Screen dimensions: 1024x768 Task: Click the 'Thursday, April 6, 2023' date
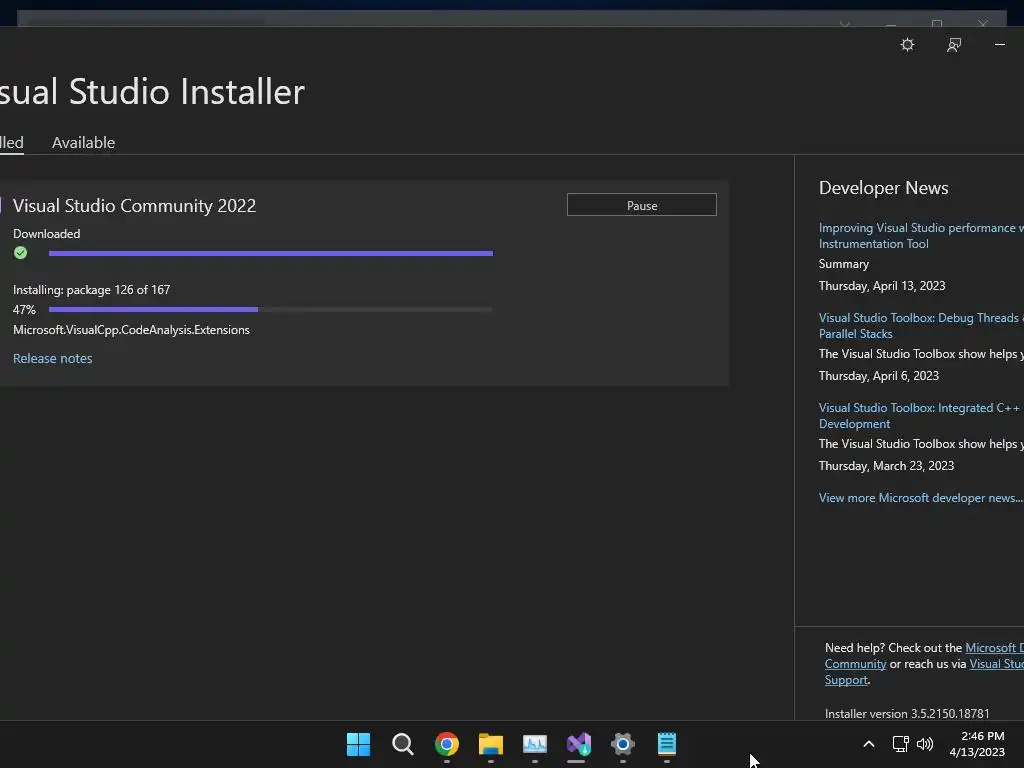tap(878, 376)
